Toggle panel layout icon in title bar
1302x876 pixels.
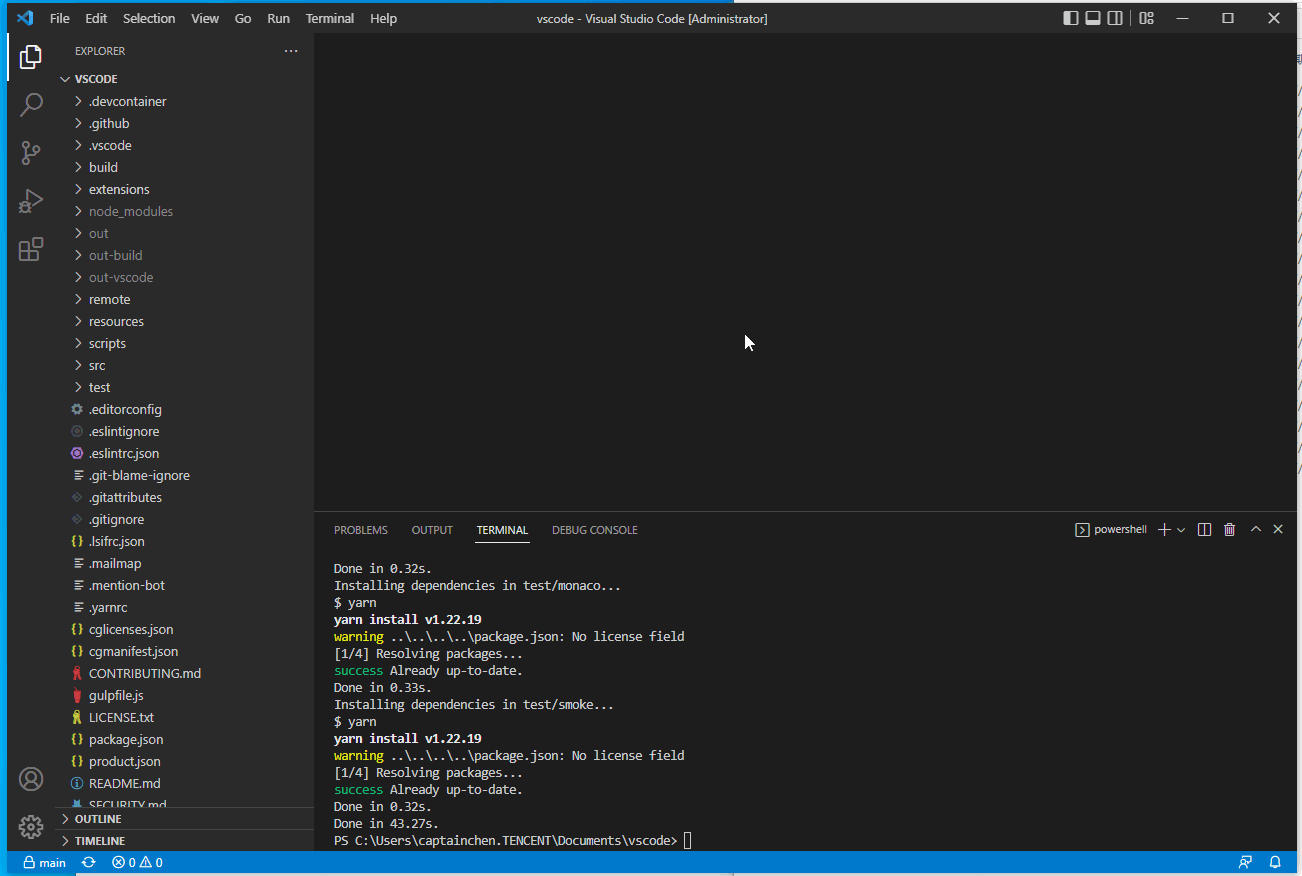[x=1093, y=18]
